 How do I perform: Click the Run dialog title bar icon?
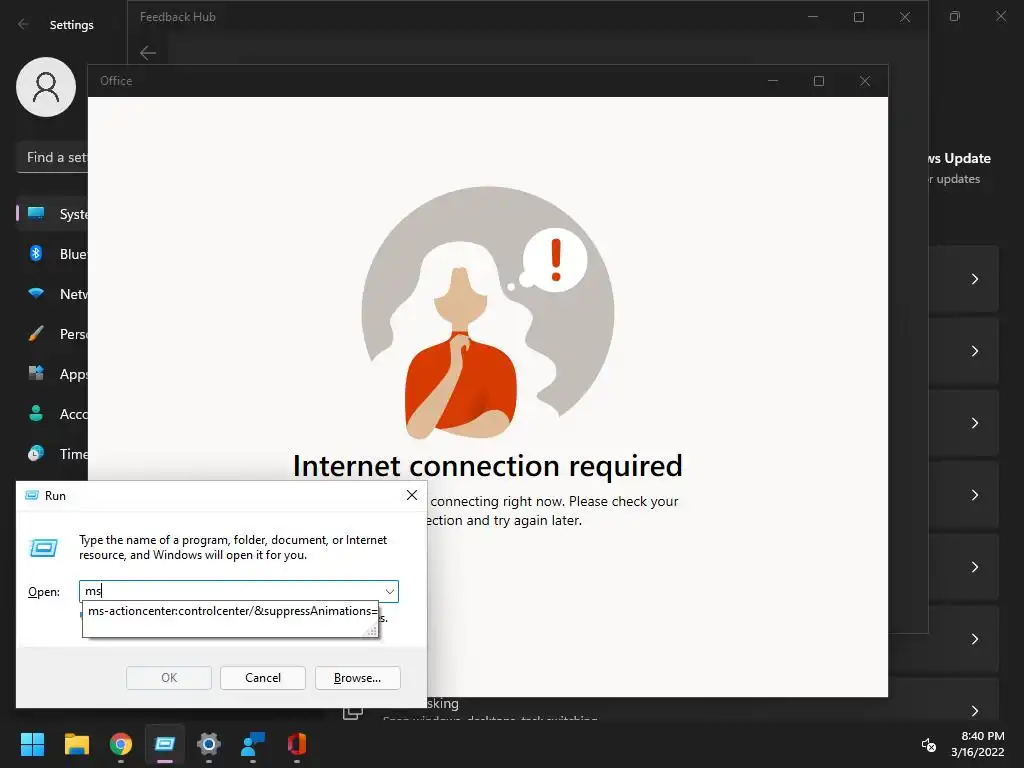coord(31,496)
